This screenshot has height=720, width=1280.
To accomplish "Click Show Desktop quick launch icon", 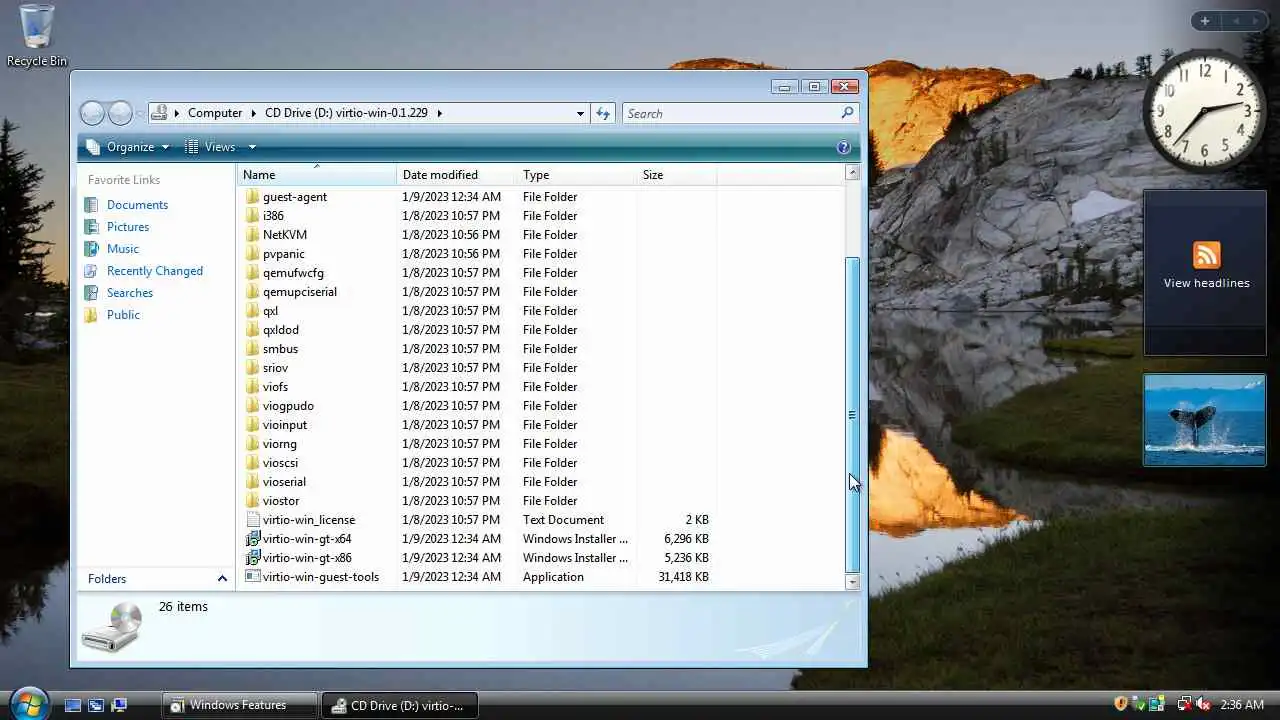I will tap(72, 705).
